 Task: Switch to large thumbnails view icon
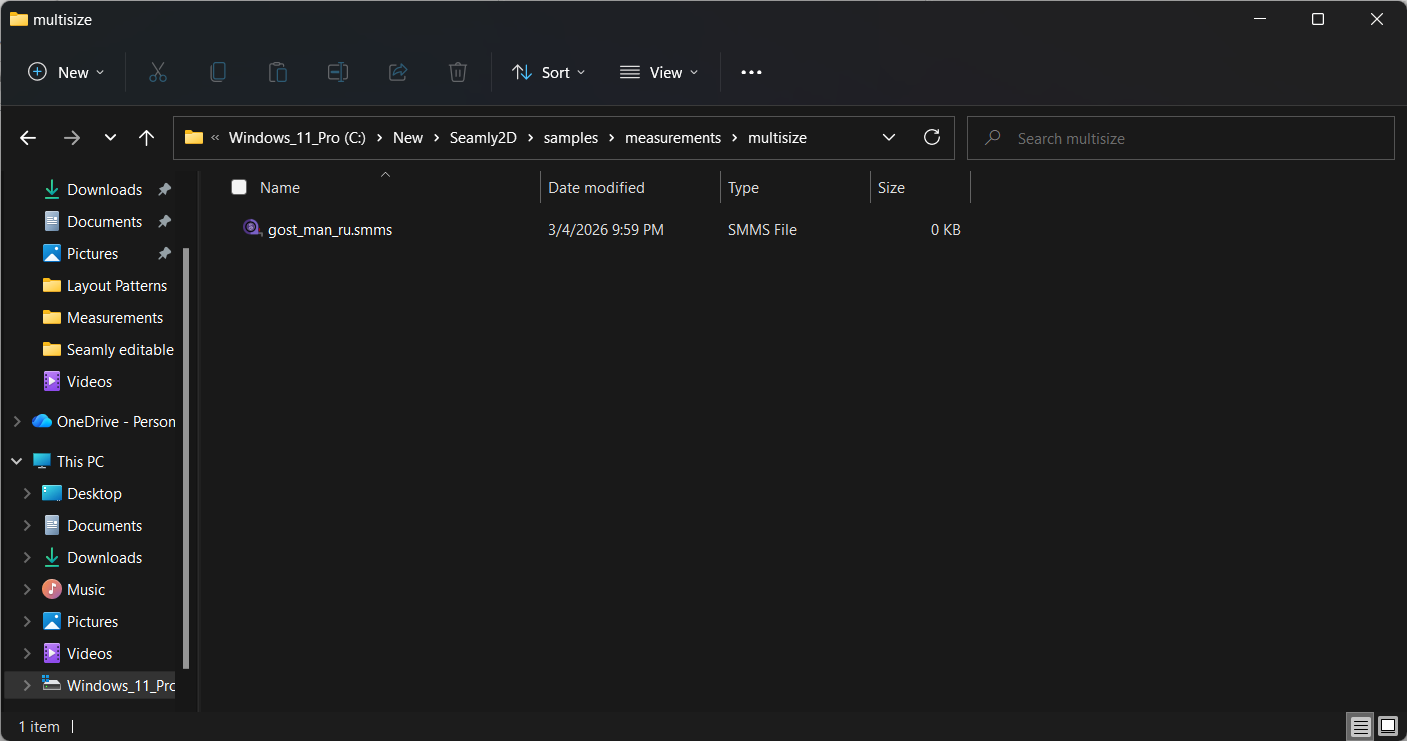coord(1387,725)
